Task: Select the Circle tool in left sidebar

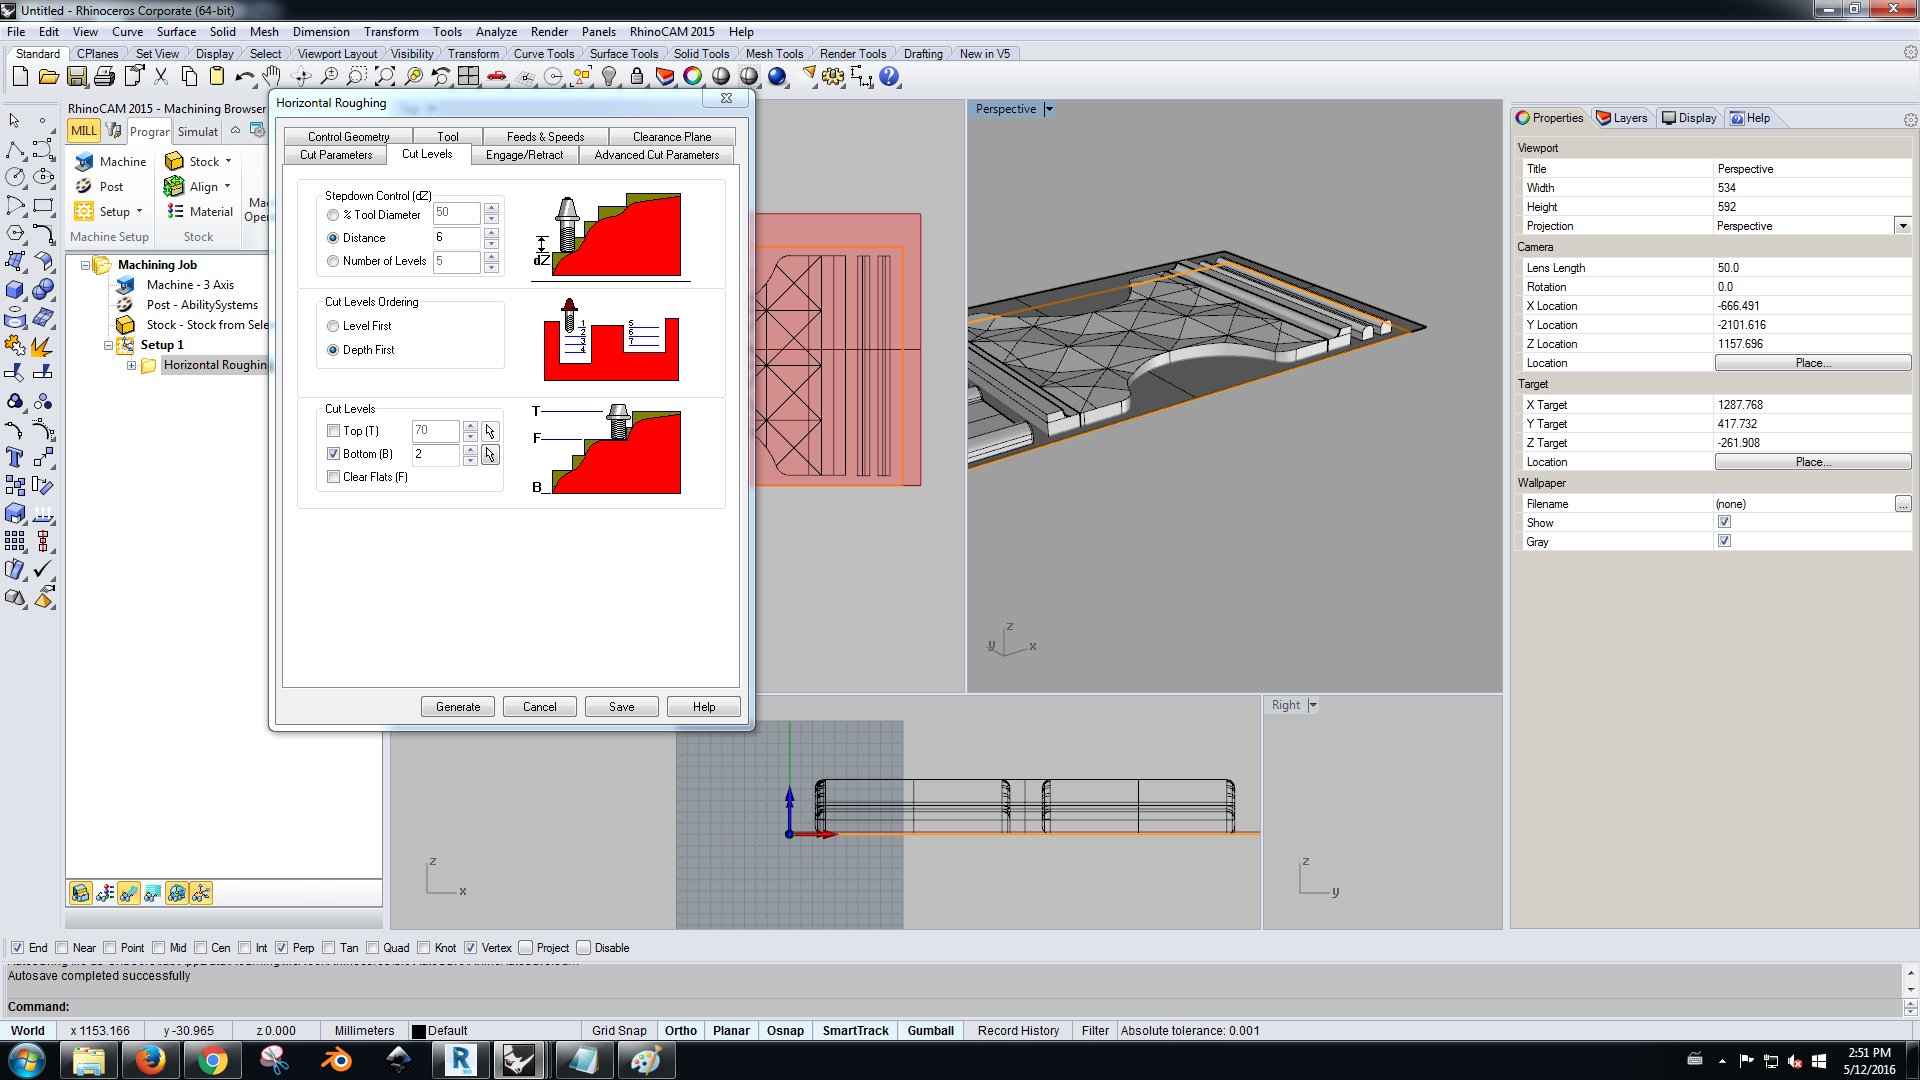Action: pyautogui.click(x=16, y=177)
